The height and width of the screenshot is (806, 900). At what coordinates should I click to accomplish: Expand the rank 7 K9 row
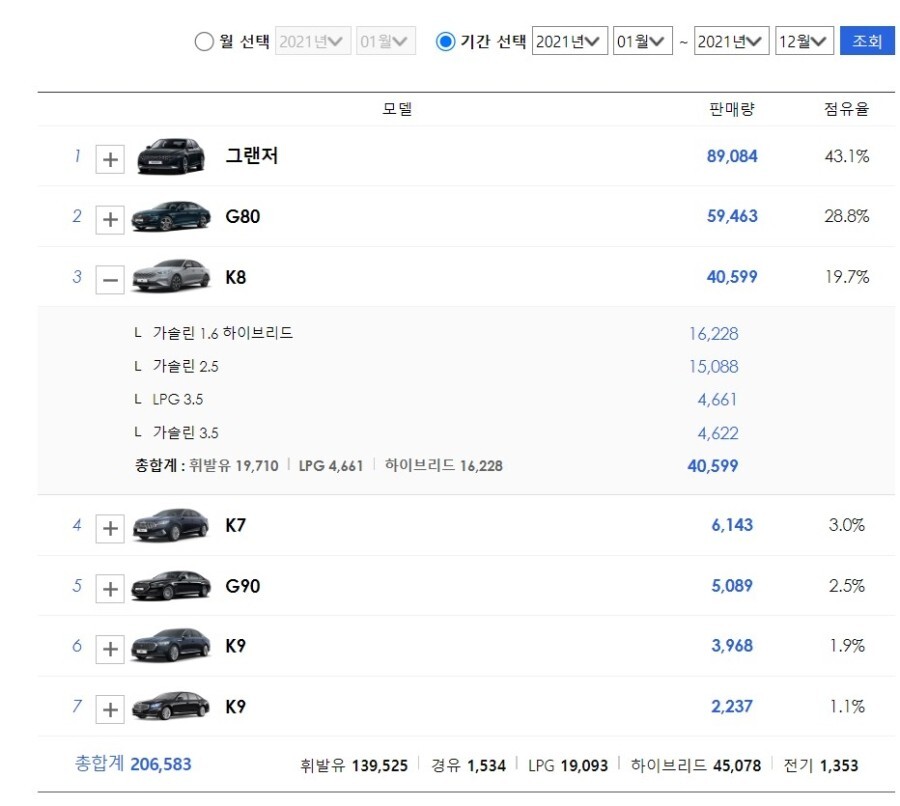(x=110, y=710)
